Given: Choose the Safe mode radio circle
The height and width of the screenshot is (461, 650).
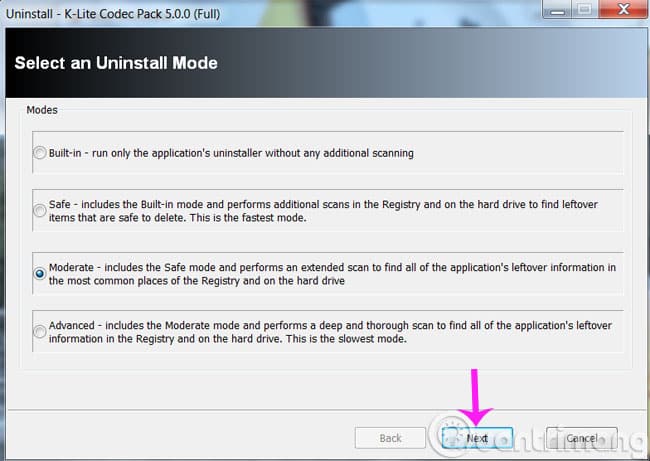Looking at the screenshot, I should [40, 211].
